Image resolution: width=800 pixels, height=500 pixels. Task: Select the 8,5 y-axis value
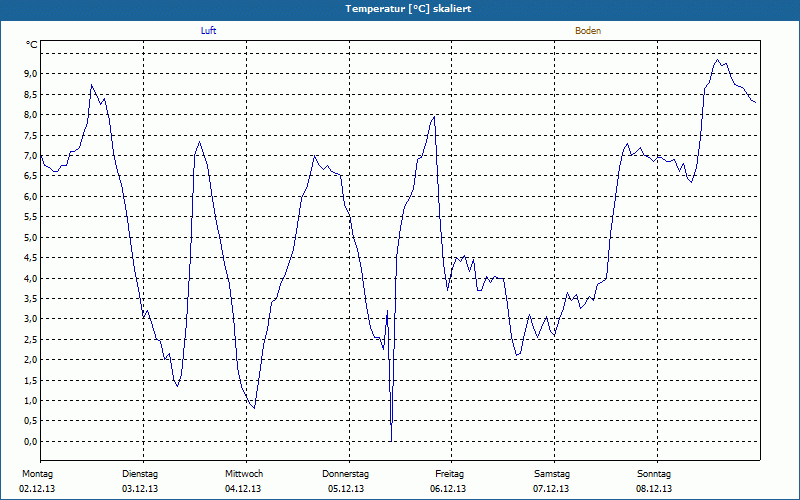click(31, 94)
